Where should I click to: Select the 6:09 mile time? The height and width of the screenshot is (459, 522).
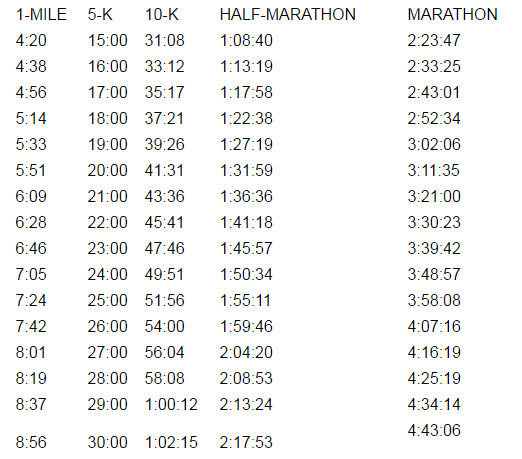pyautogui.click(x=31, y=197)
